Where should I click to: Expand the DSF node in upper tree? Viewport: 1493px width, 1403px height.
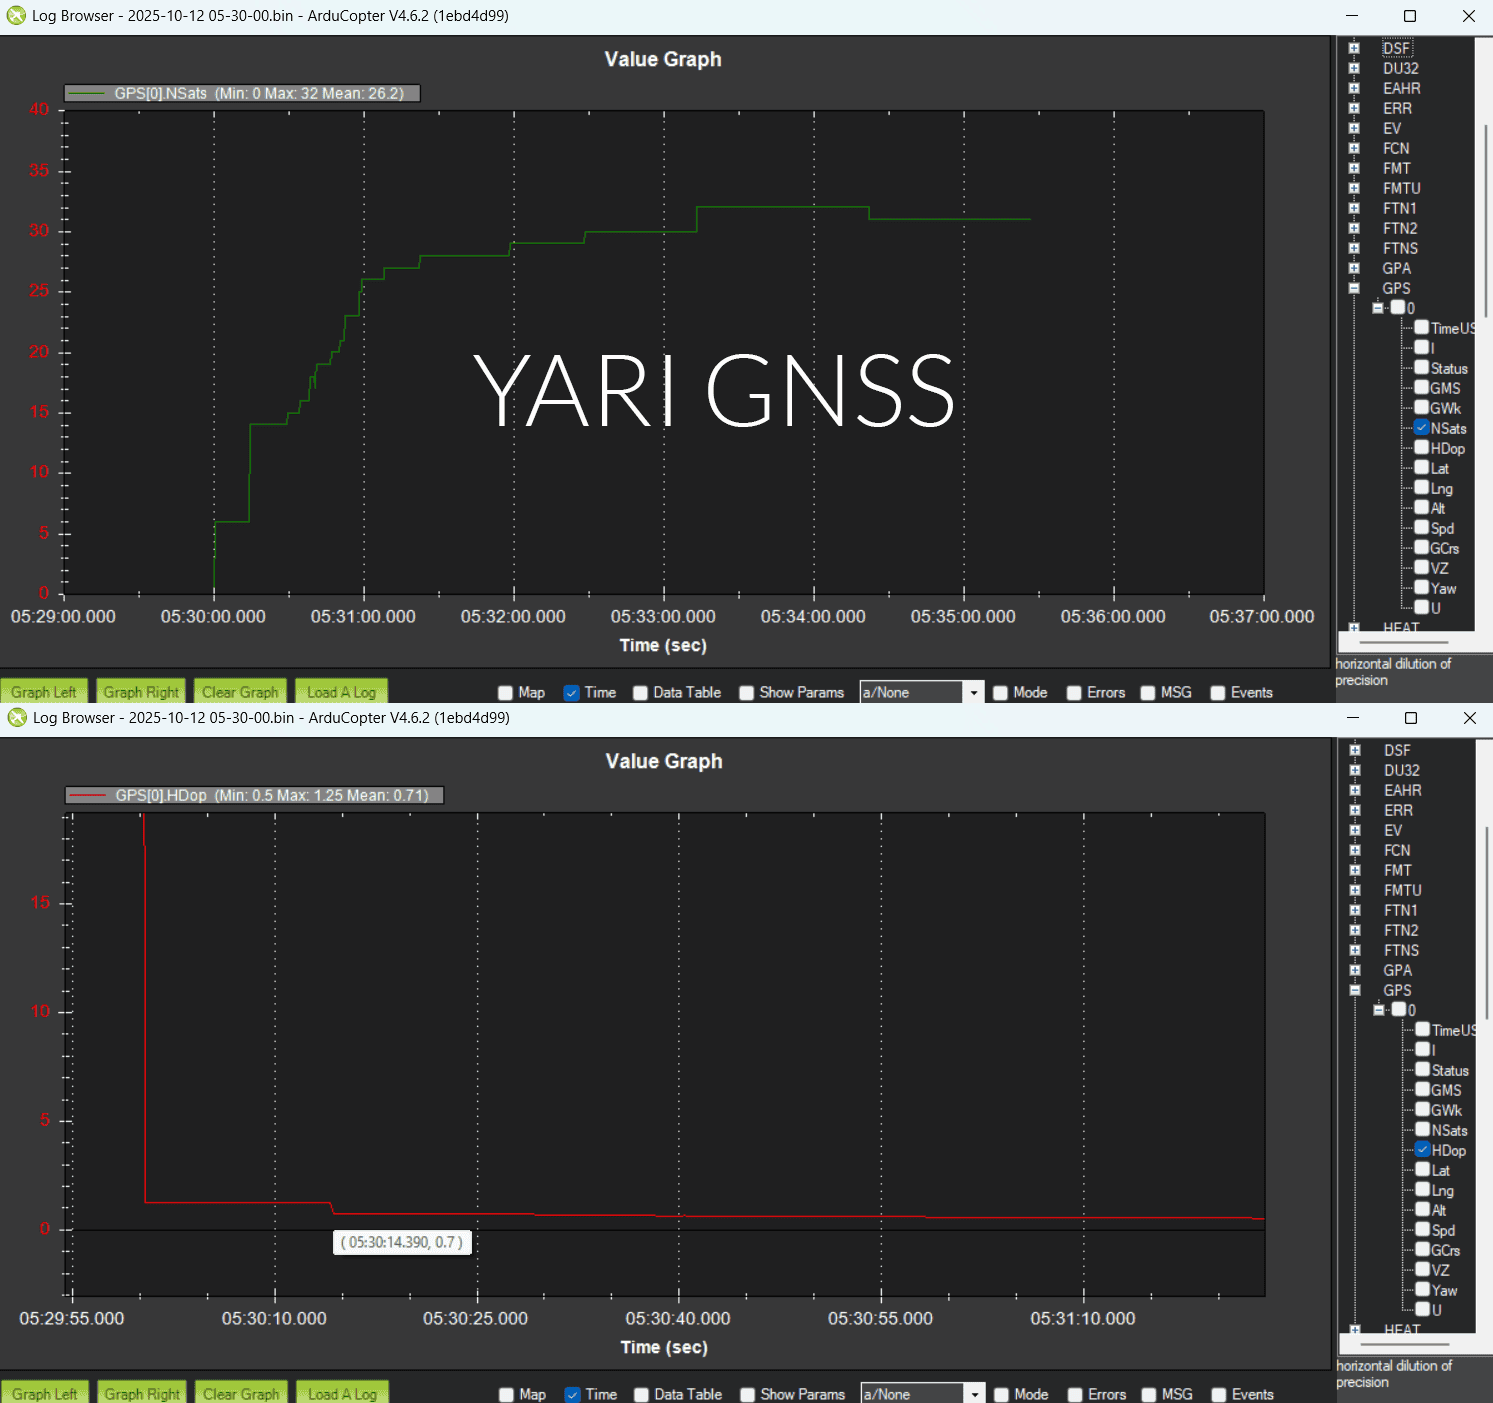(1354, 48)
